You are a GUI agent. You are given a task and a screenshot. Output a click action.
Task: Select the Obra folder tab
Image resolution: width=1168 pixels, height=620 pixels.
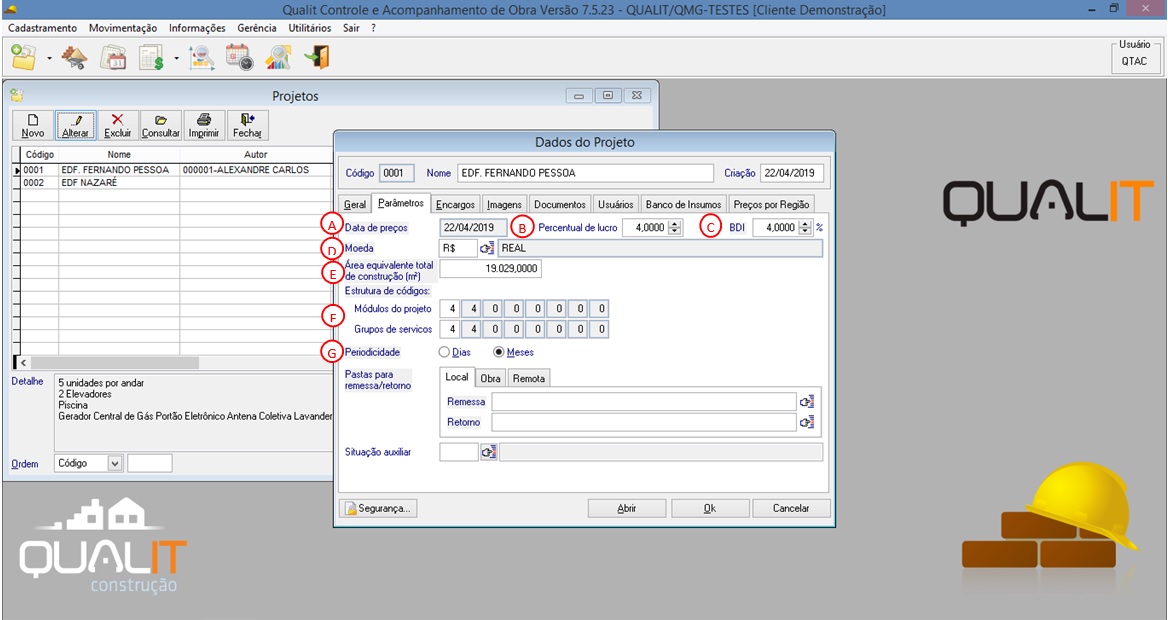point(490,379)
